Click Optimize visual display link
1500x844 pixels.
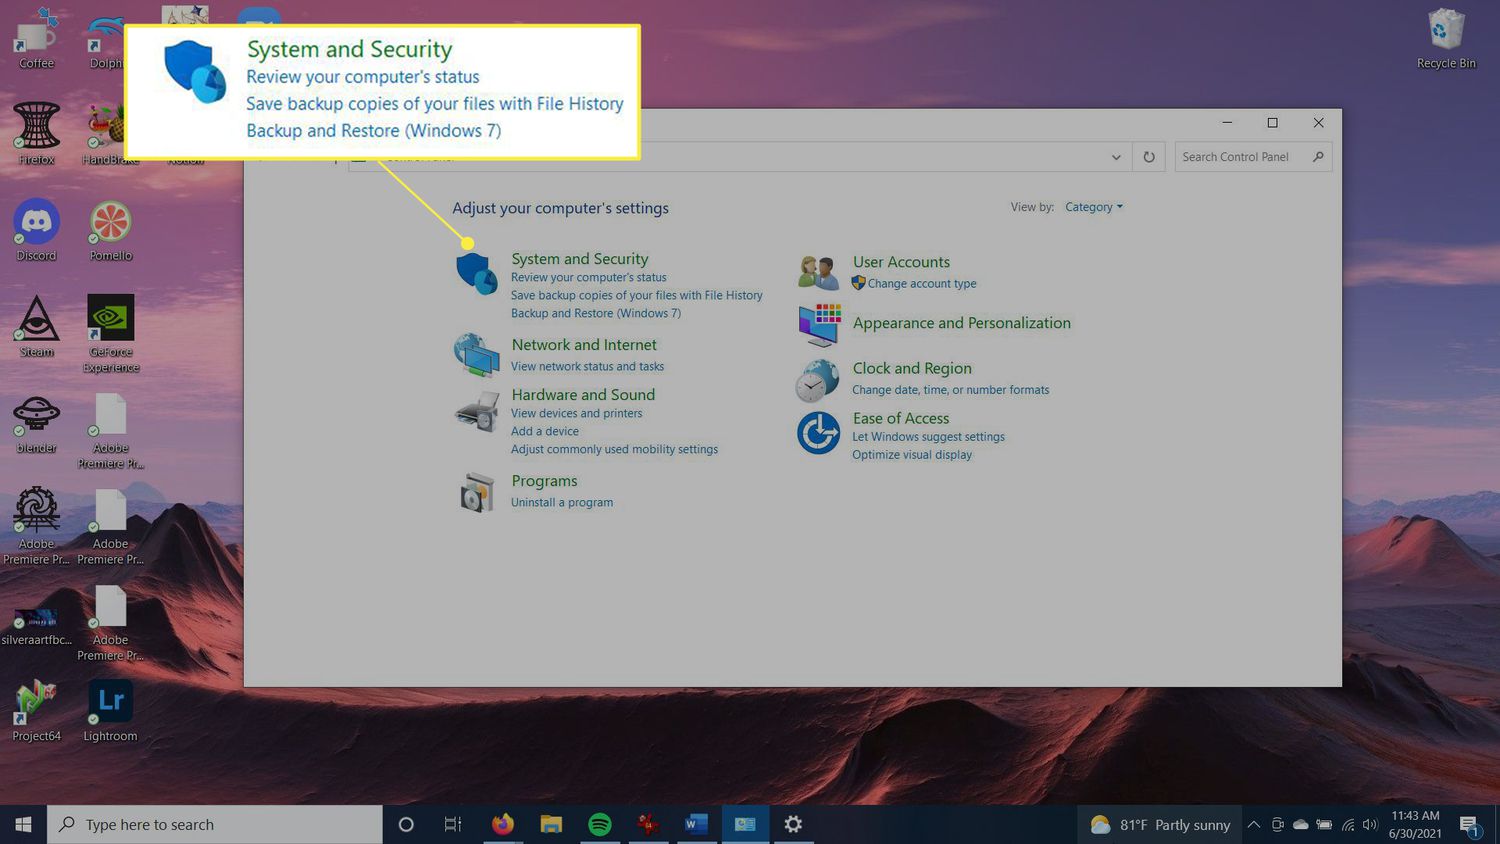coord(911,455)
